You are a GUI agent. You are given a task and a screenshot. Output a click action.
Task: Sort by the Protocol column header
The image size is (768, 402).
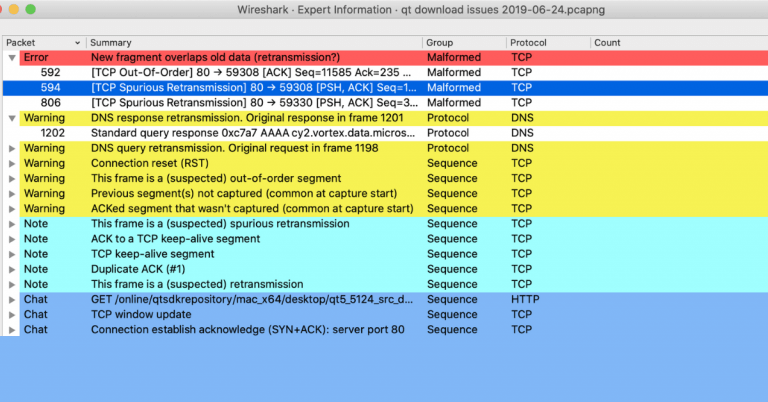click(x=545, y=43)
